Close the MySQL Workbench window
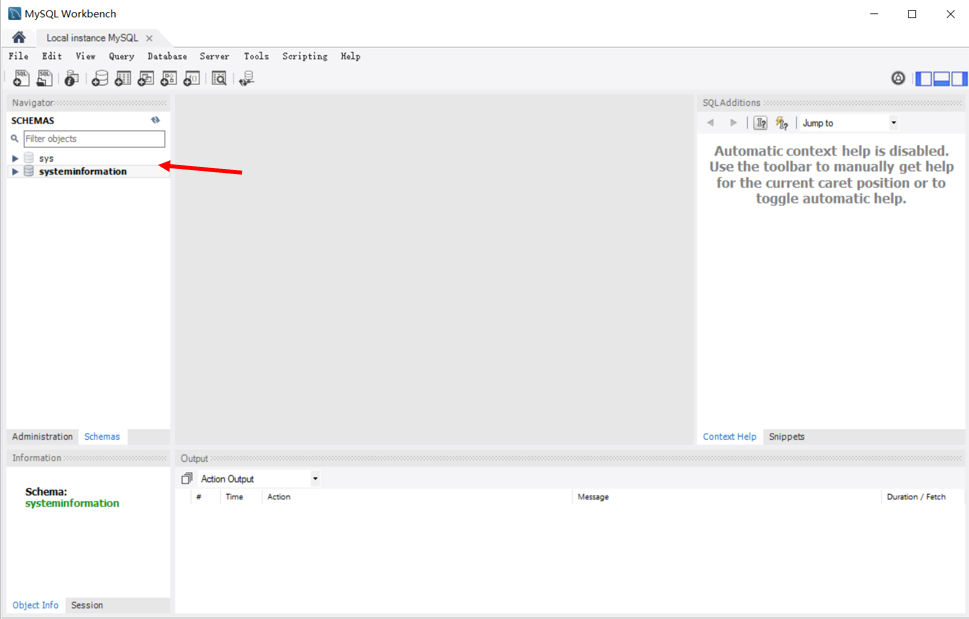969x619 pixels. click(950, 14)
